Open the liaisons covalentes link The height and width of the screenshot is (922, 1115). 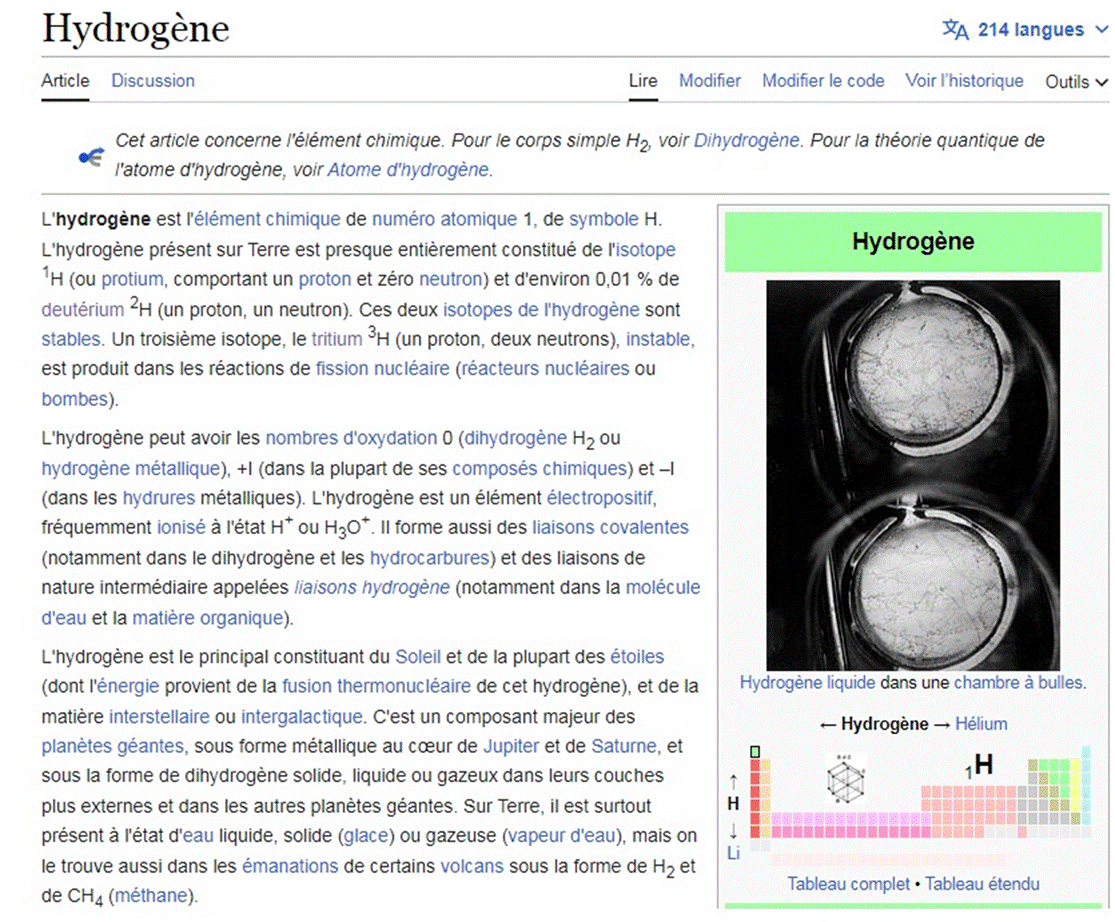coord(610,527)
